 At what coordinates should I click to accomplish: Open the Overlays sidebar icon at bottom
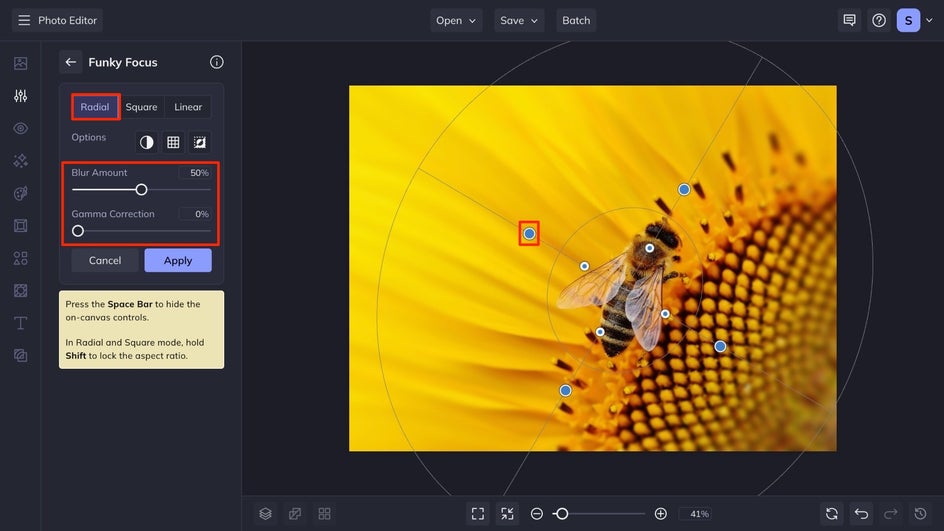20,356
